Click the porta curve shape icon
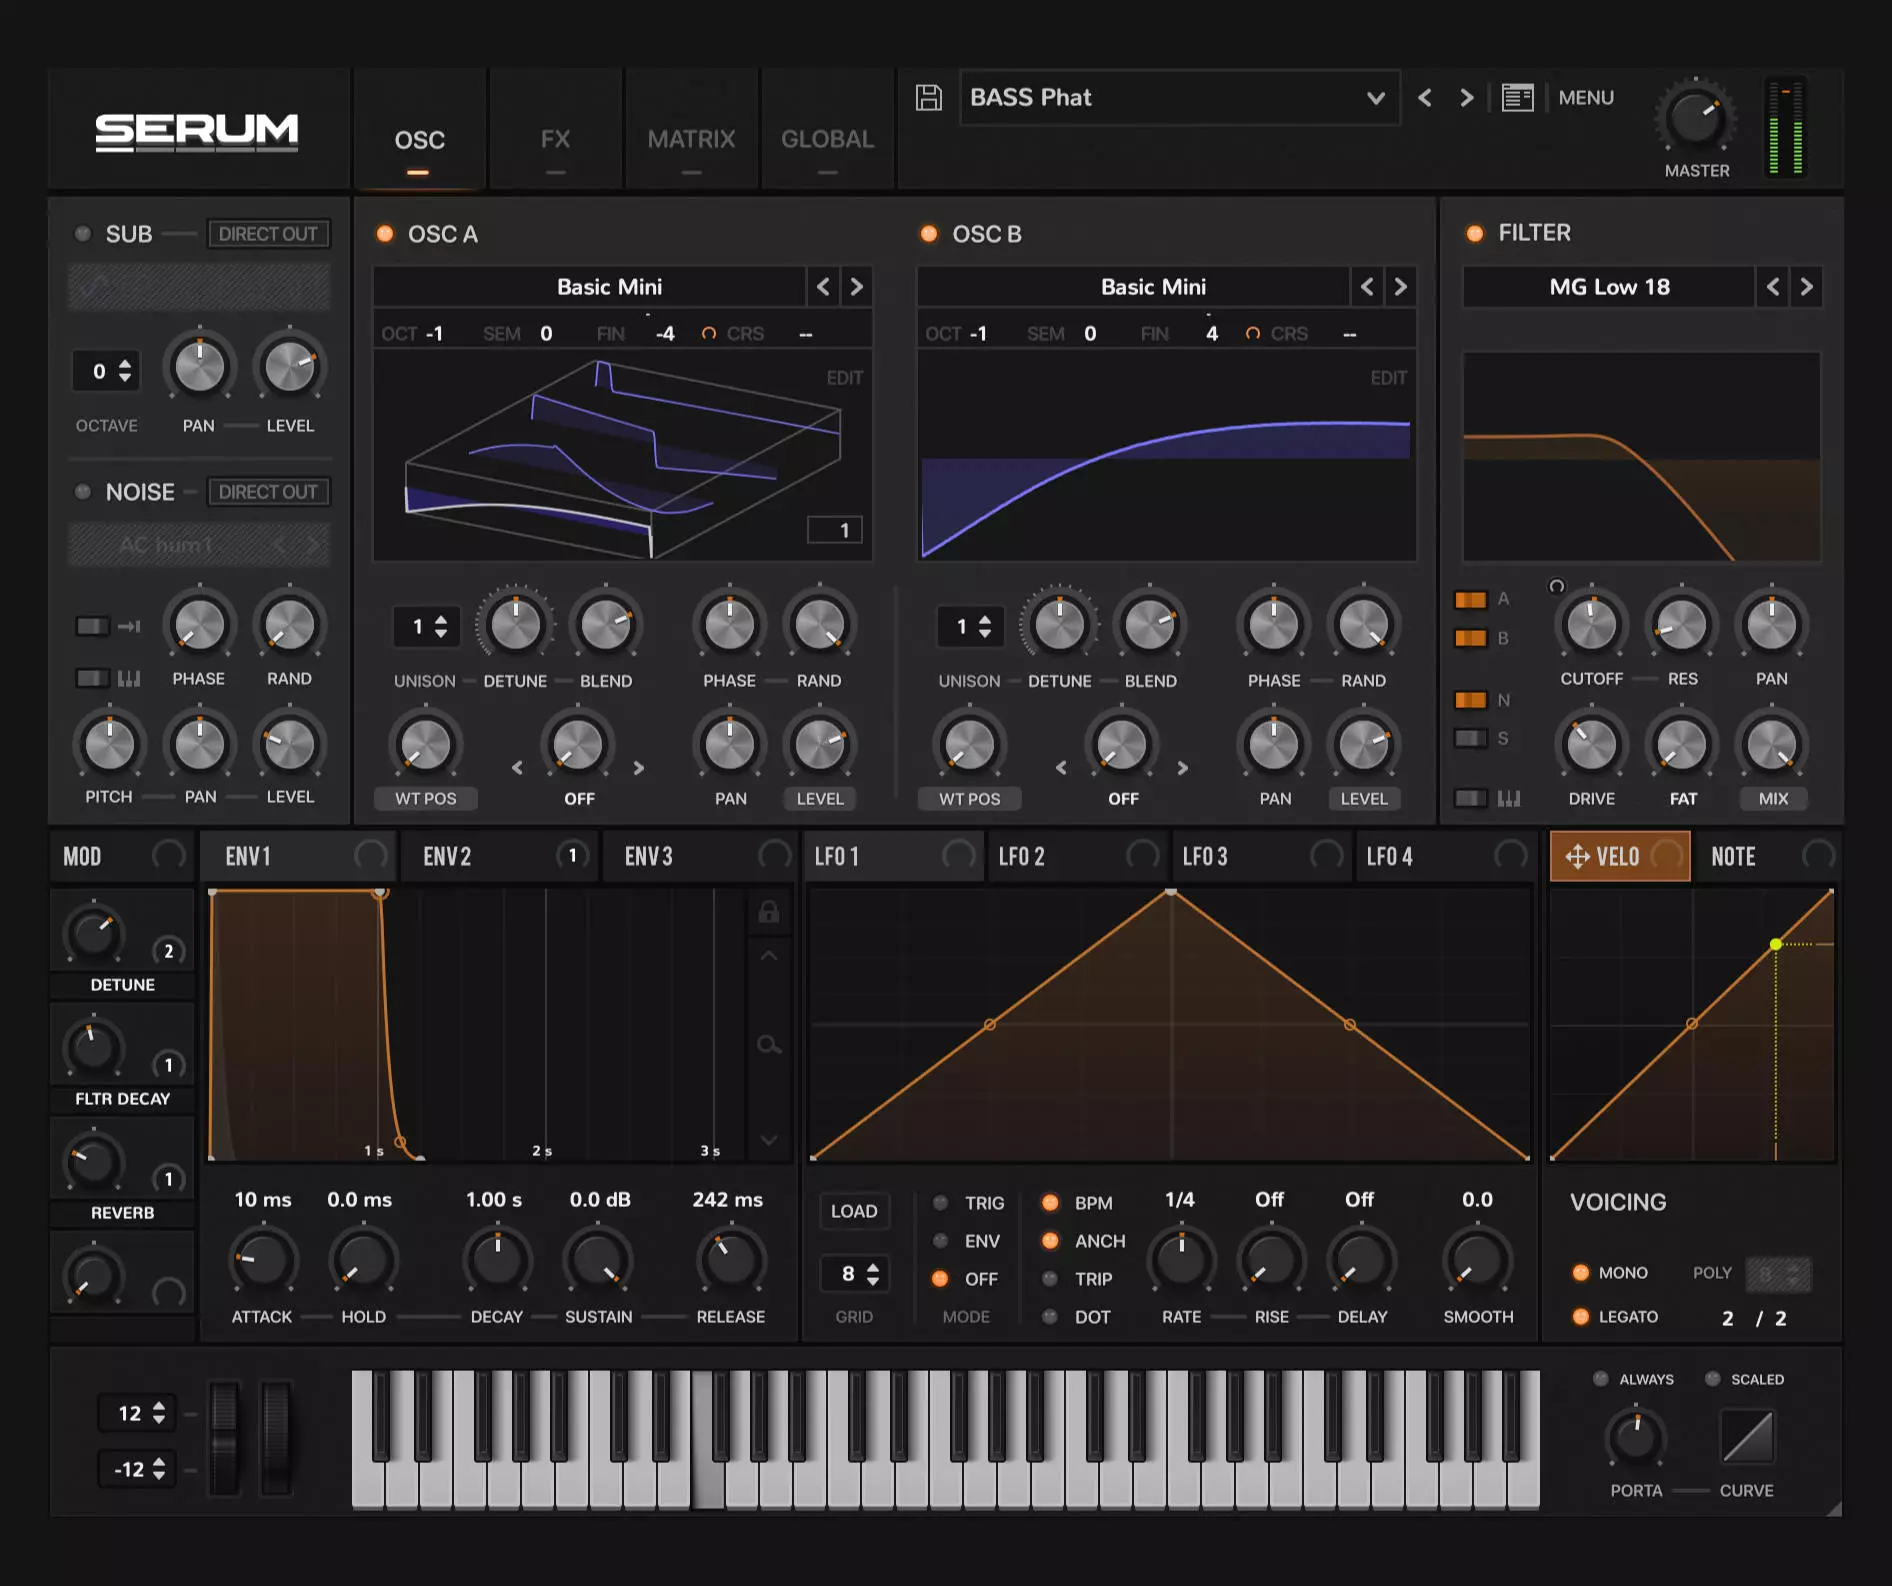The height and width of the screenshot is (1586, 1892). (x=1746, y=1437)
